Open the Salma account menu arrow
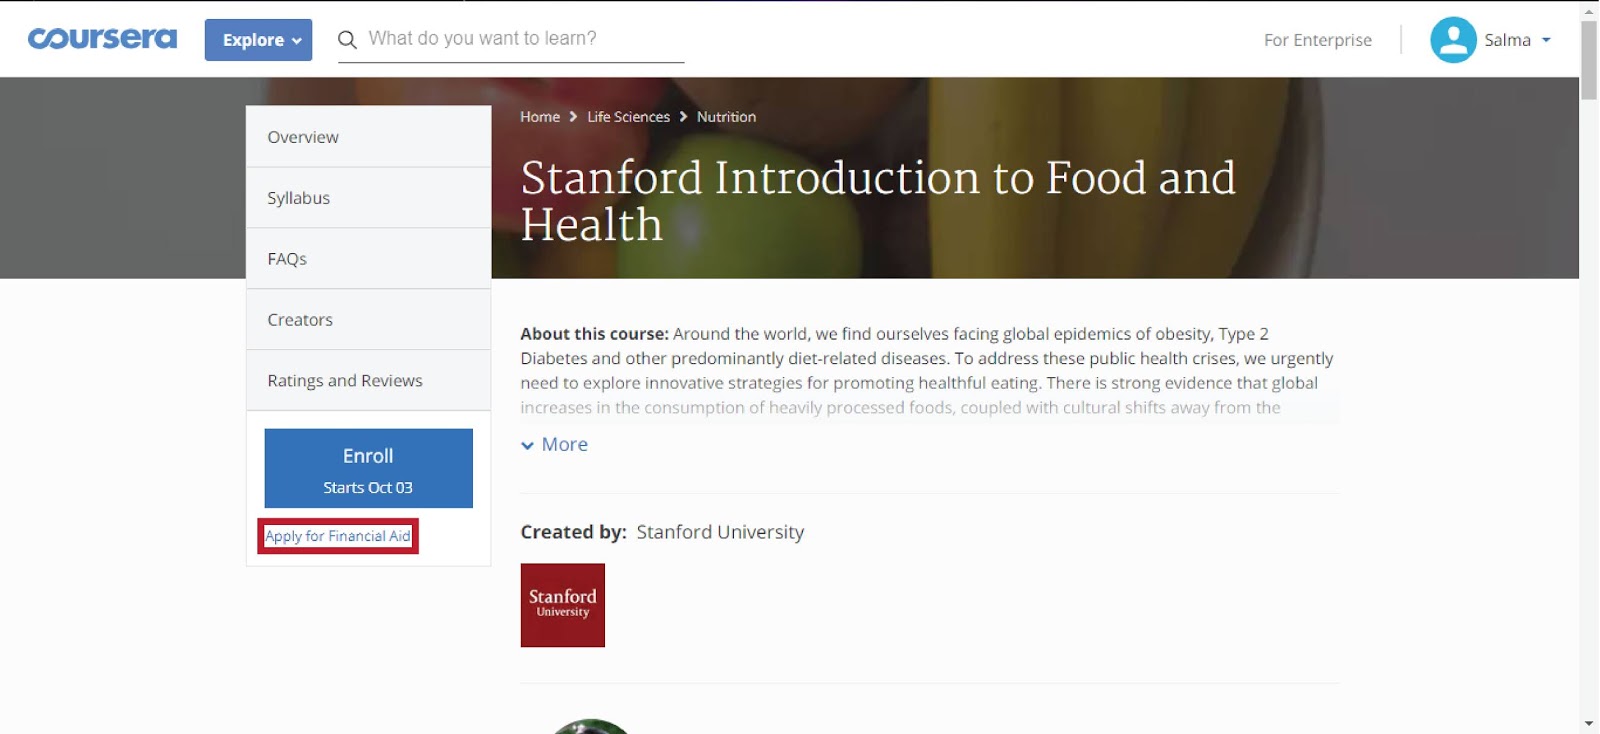 (1546, 40)
